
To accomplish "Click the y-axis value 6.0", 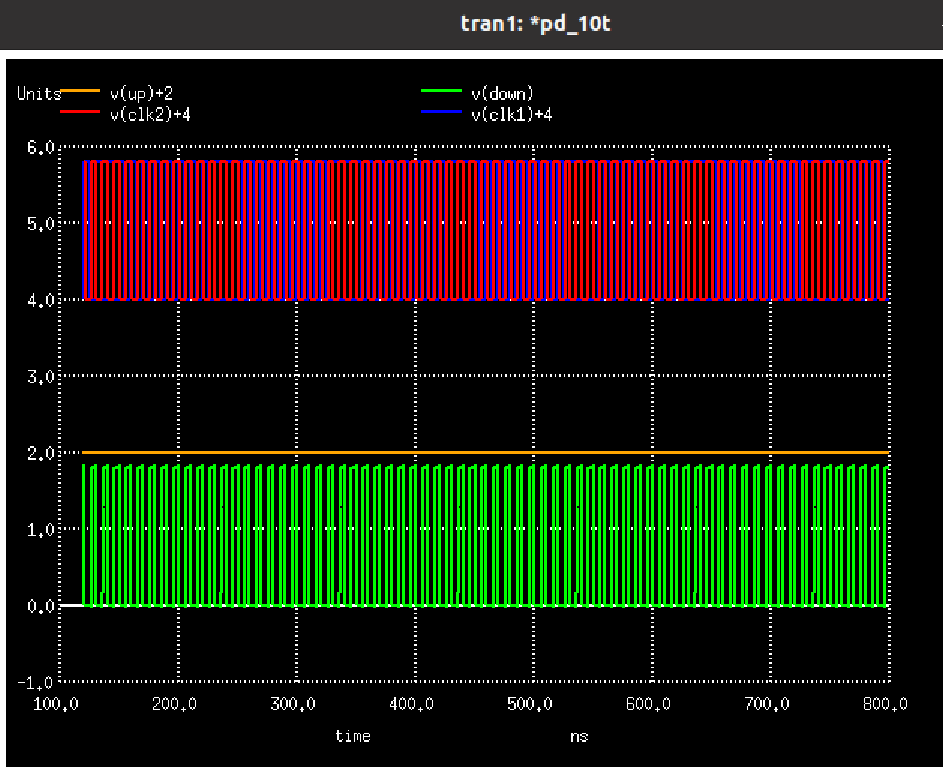I will [41, 147].
